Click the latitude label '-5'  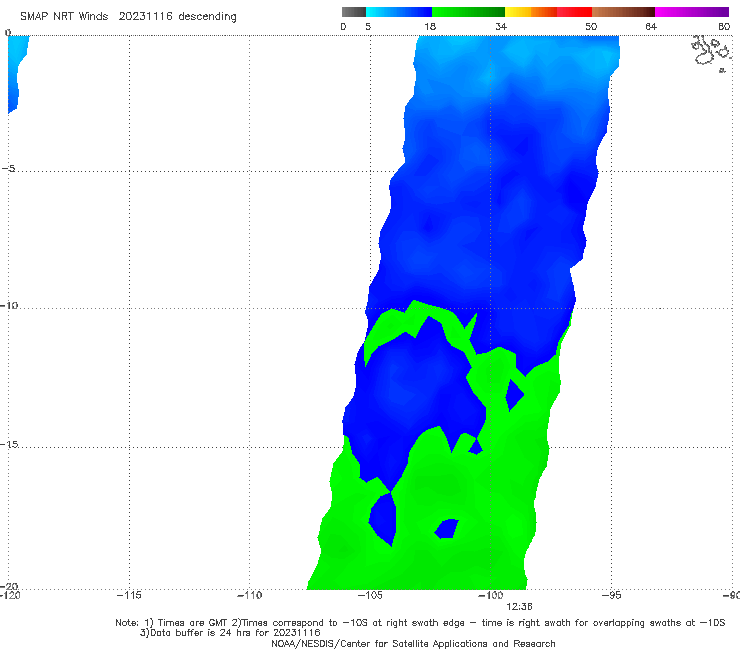tap(9, 168)
